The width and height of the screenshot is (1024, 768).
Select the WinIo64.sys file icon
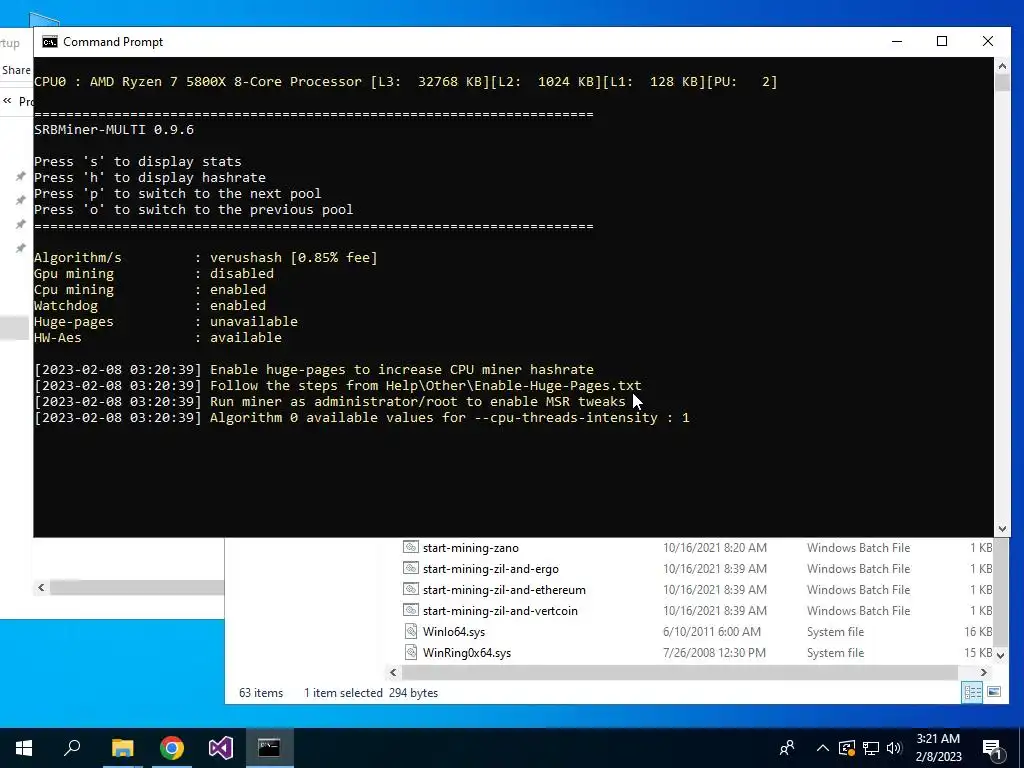[410, 631]
